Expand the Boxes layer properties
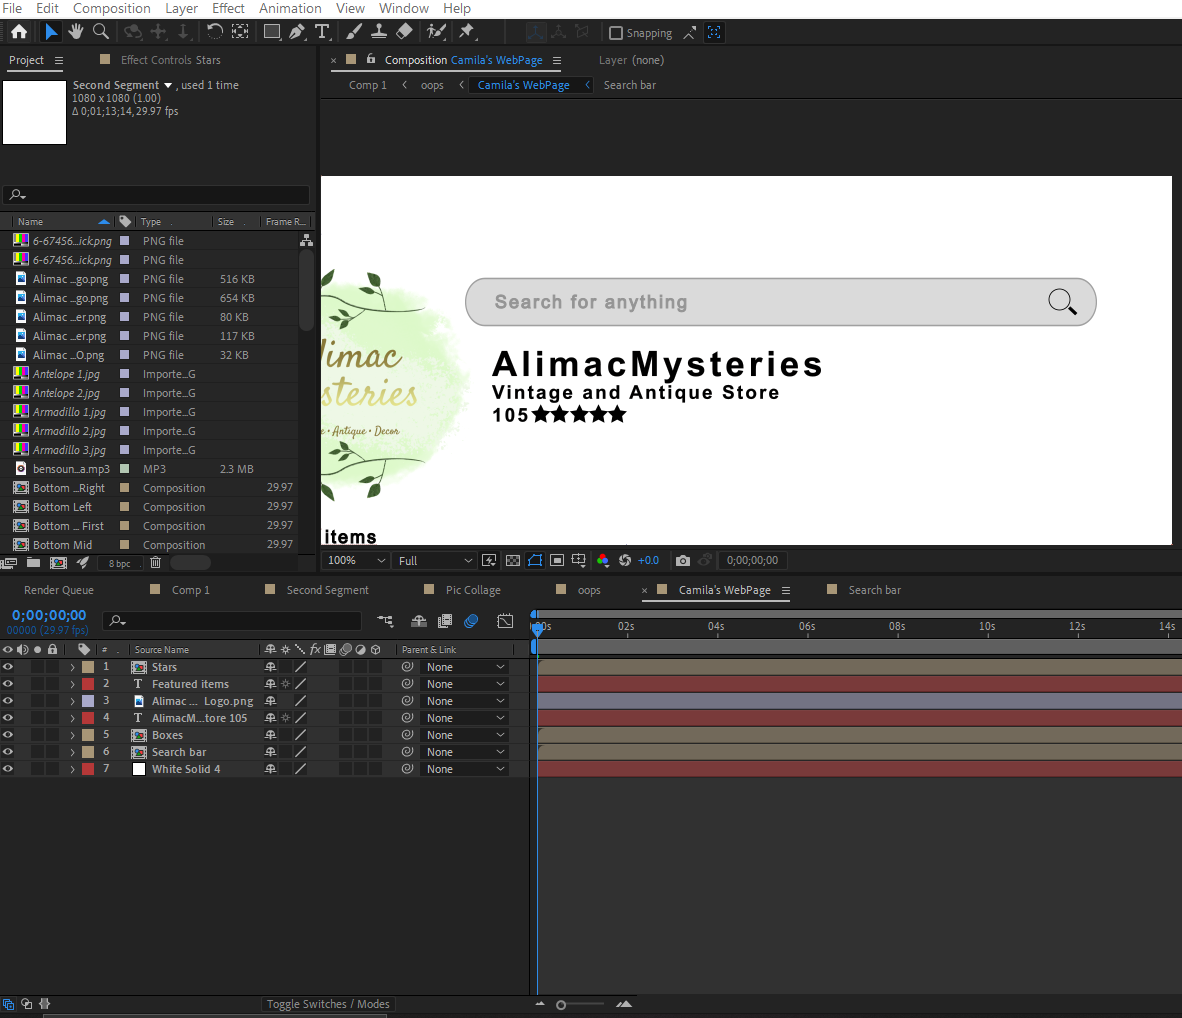The height and width of the screenshot is (1018, 1182). pyautogui.click(x=72, y=735)
